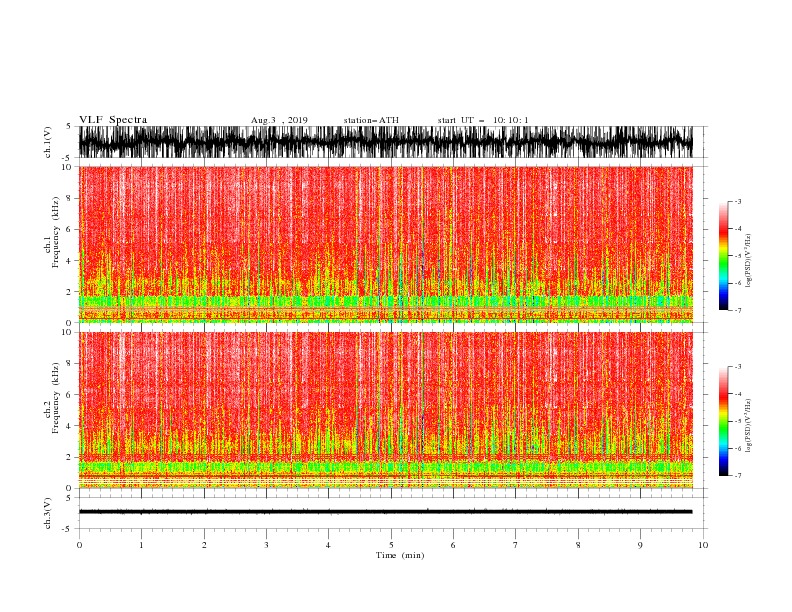Click the "-7" label on ch.1 color bar
The image size is (792, 612).
[x=737, y=310]
